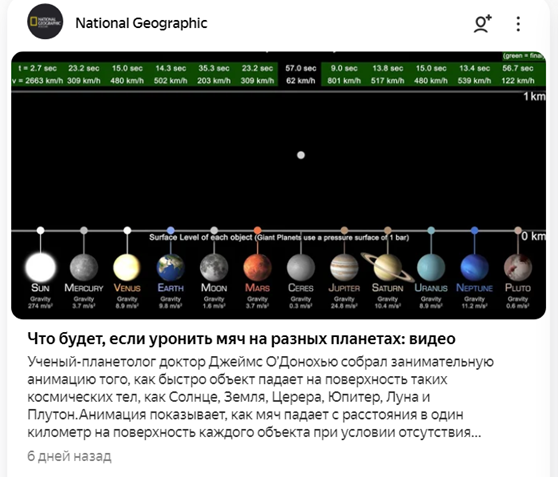
Task: Subscribe with the add-person icon
Action: 482,23
